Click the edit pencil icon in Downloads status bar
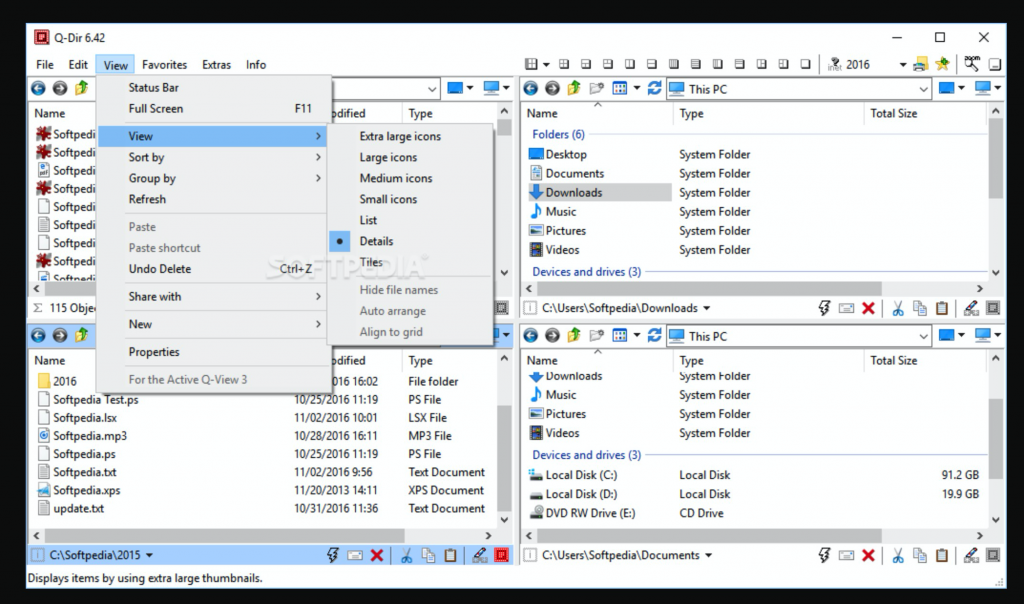The height and width of the screenshot is (604, 1024). coord(971,308)
